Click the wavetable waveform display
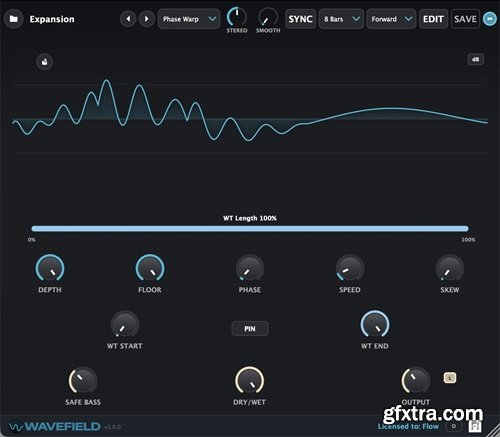This screenshot has width=500, height=437. coord(250,119)
